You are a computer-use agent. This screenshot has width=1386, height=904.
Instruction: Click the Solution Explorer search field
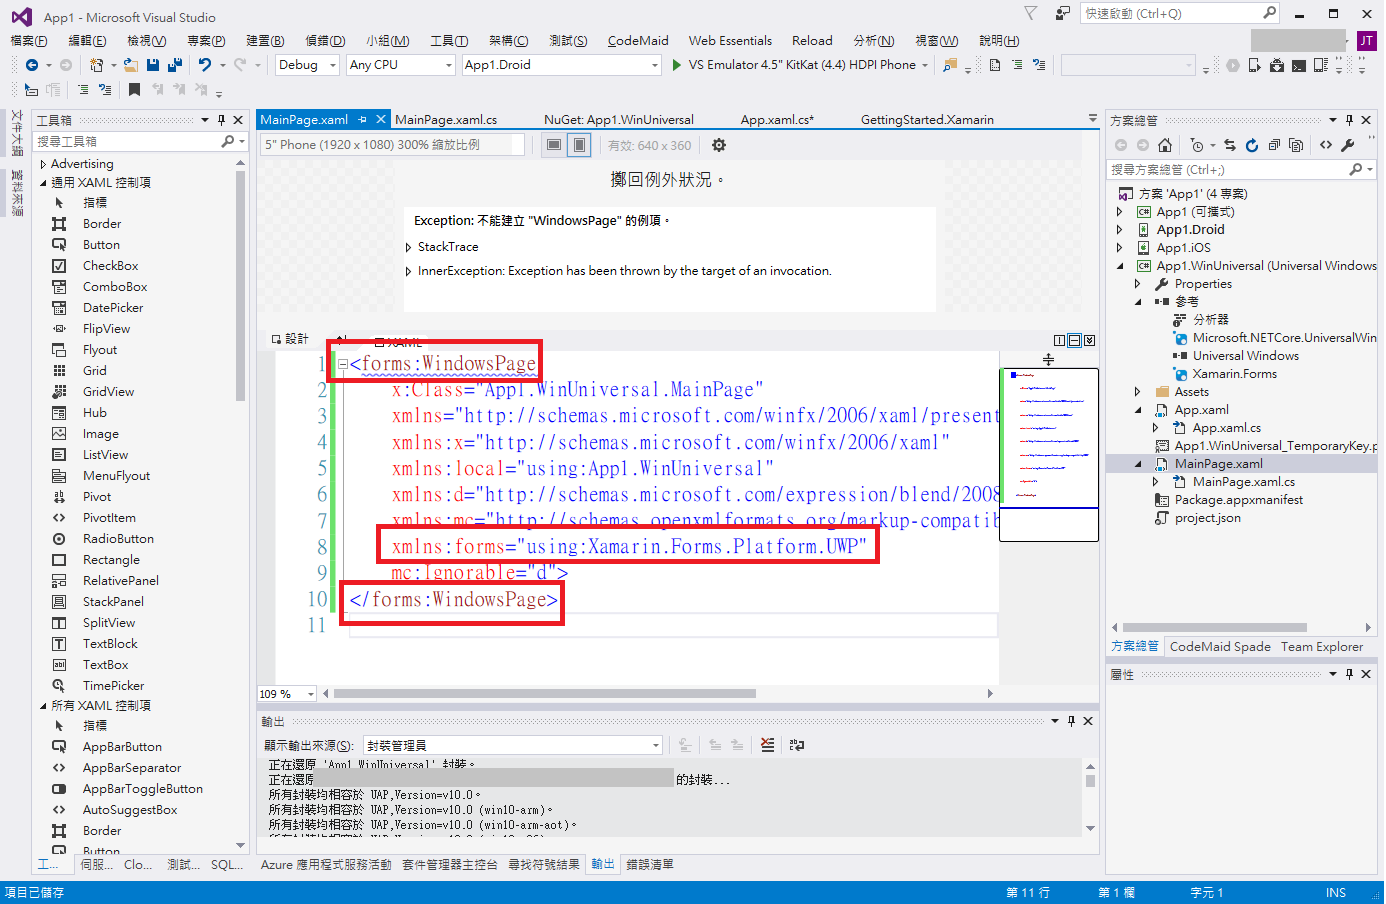1240,170
